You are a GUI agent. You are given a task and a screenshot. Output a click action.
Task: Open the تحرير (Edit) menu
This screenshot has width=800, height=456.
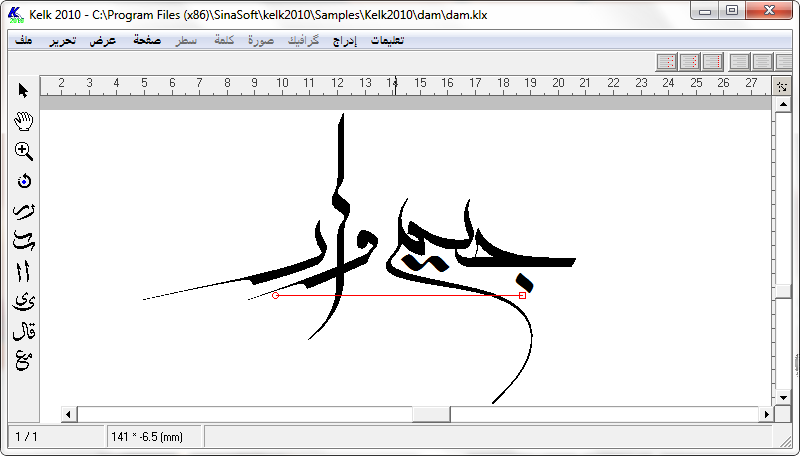point(62,41)
